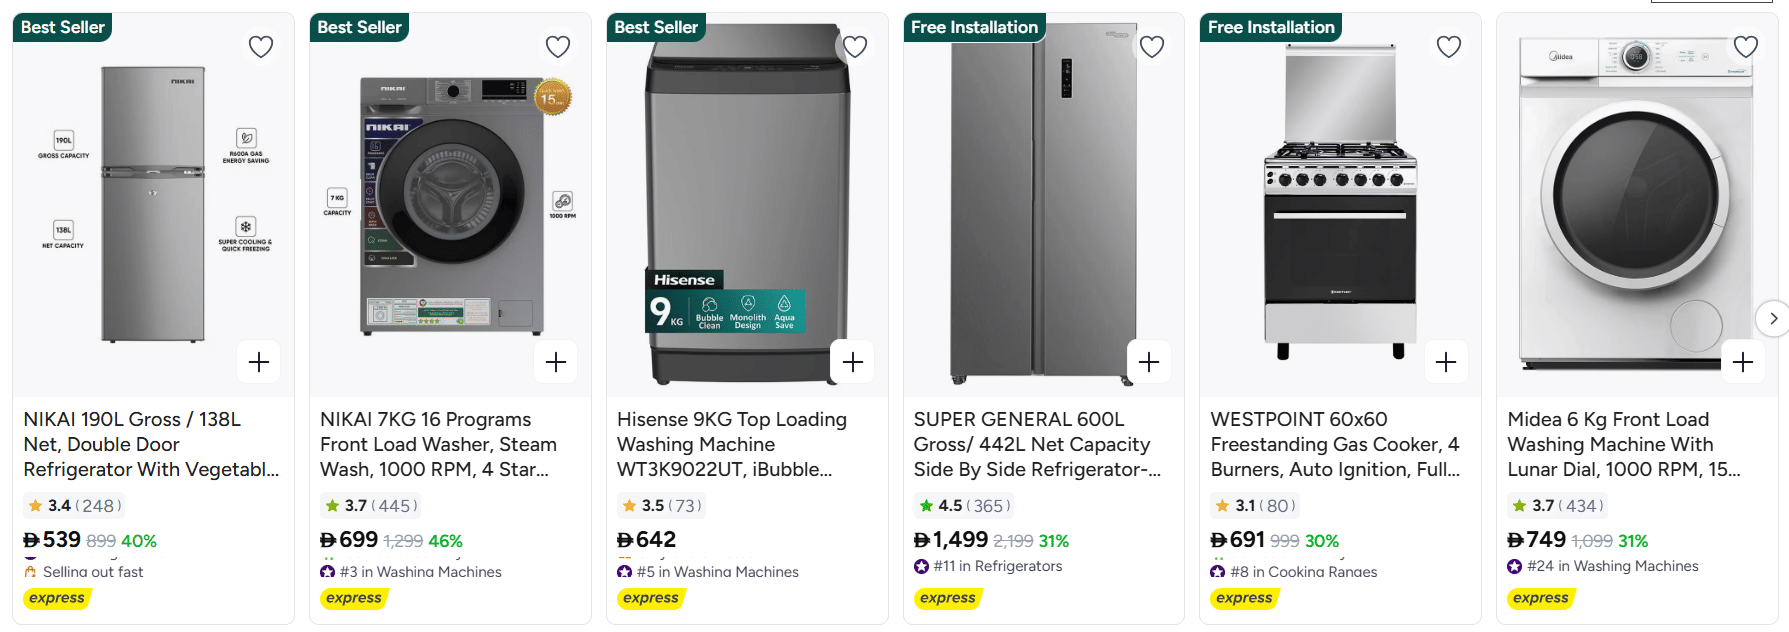Click heart icon on Midea washing machine

pos(1746,47)
